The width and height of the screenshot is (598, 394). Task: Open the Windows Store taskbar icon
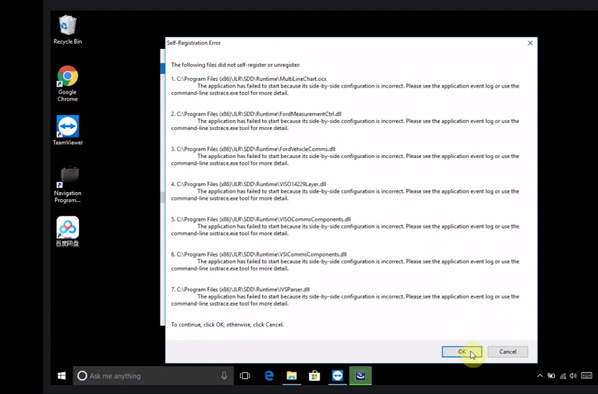(314, 376)
